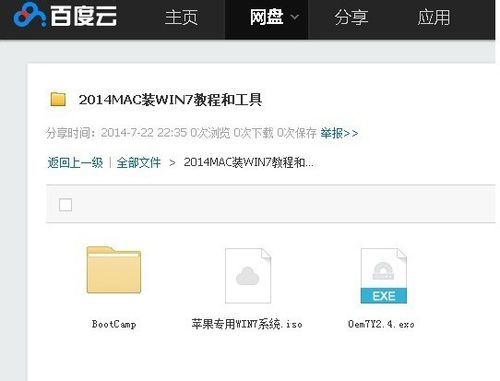500x381 pixels.
Task: Open the 主页 tab
Action: tap(181, 17)
